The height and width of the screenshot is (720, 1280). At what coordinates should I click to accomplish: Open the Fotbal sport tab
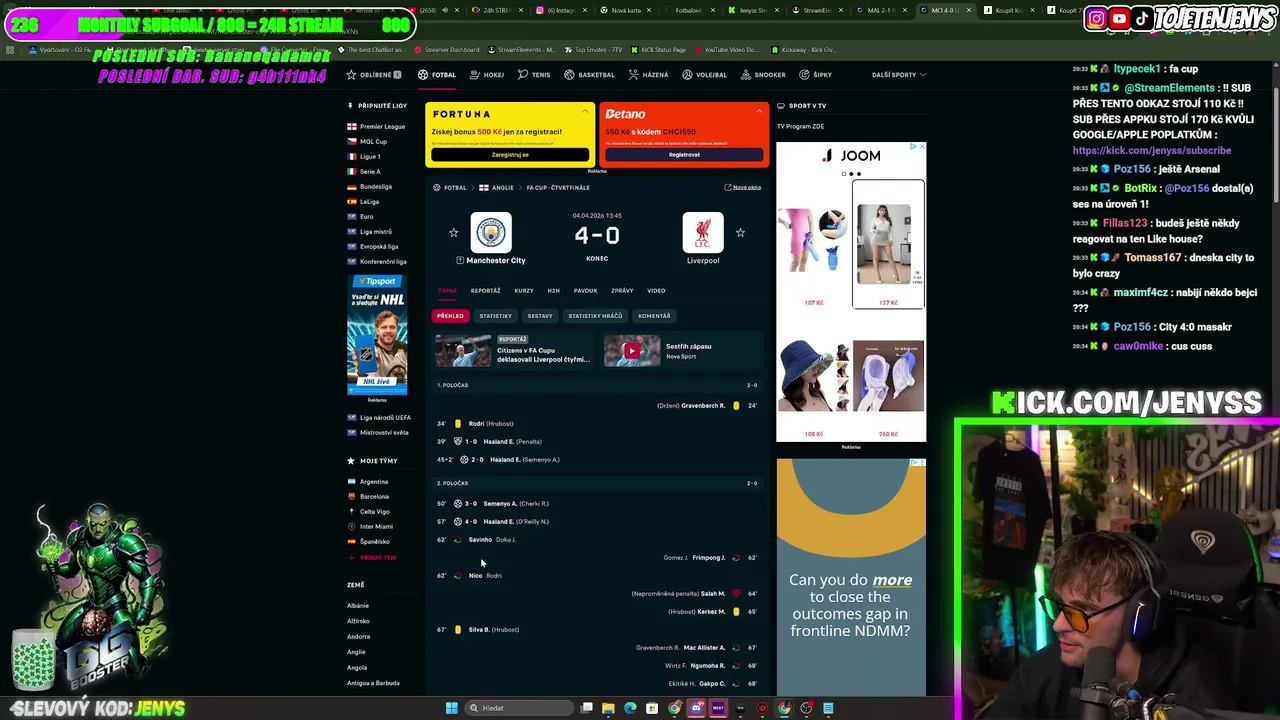[437, 75]
